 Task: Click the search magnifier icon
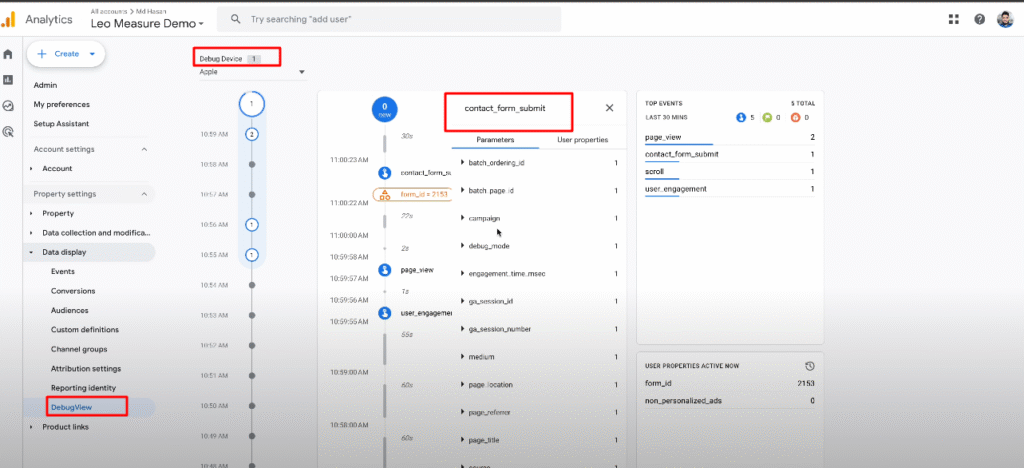(236, 20)
